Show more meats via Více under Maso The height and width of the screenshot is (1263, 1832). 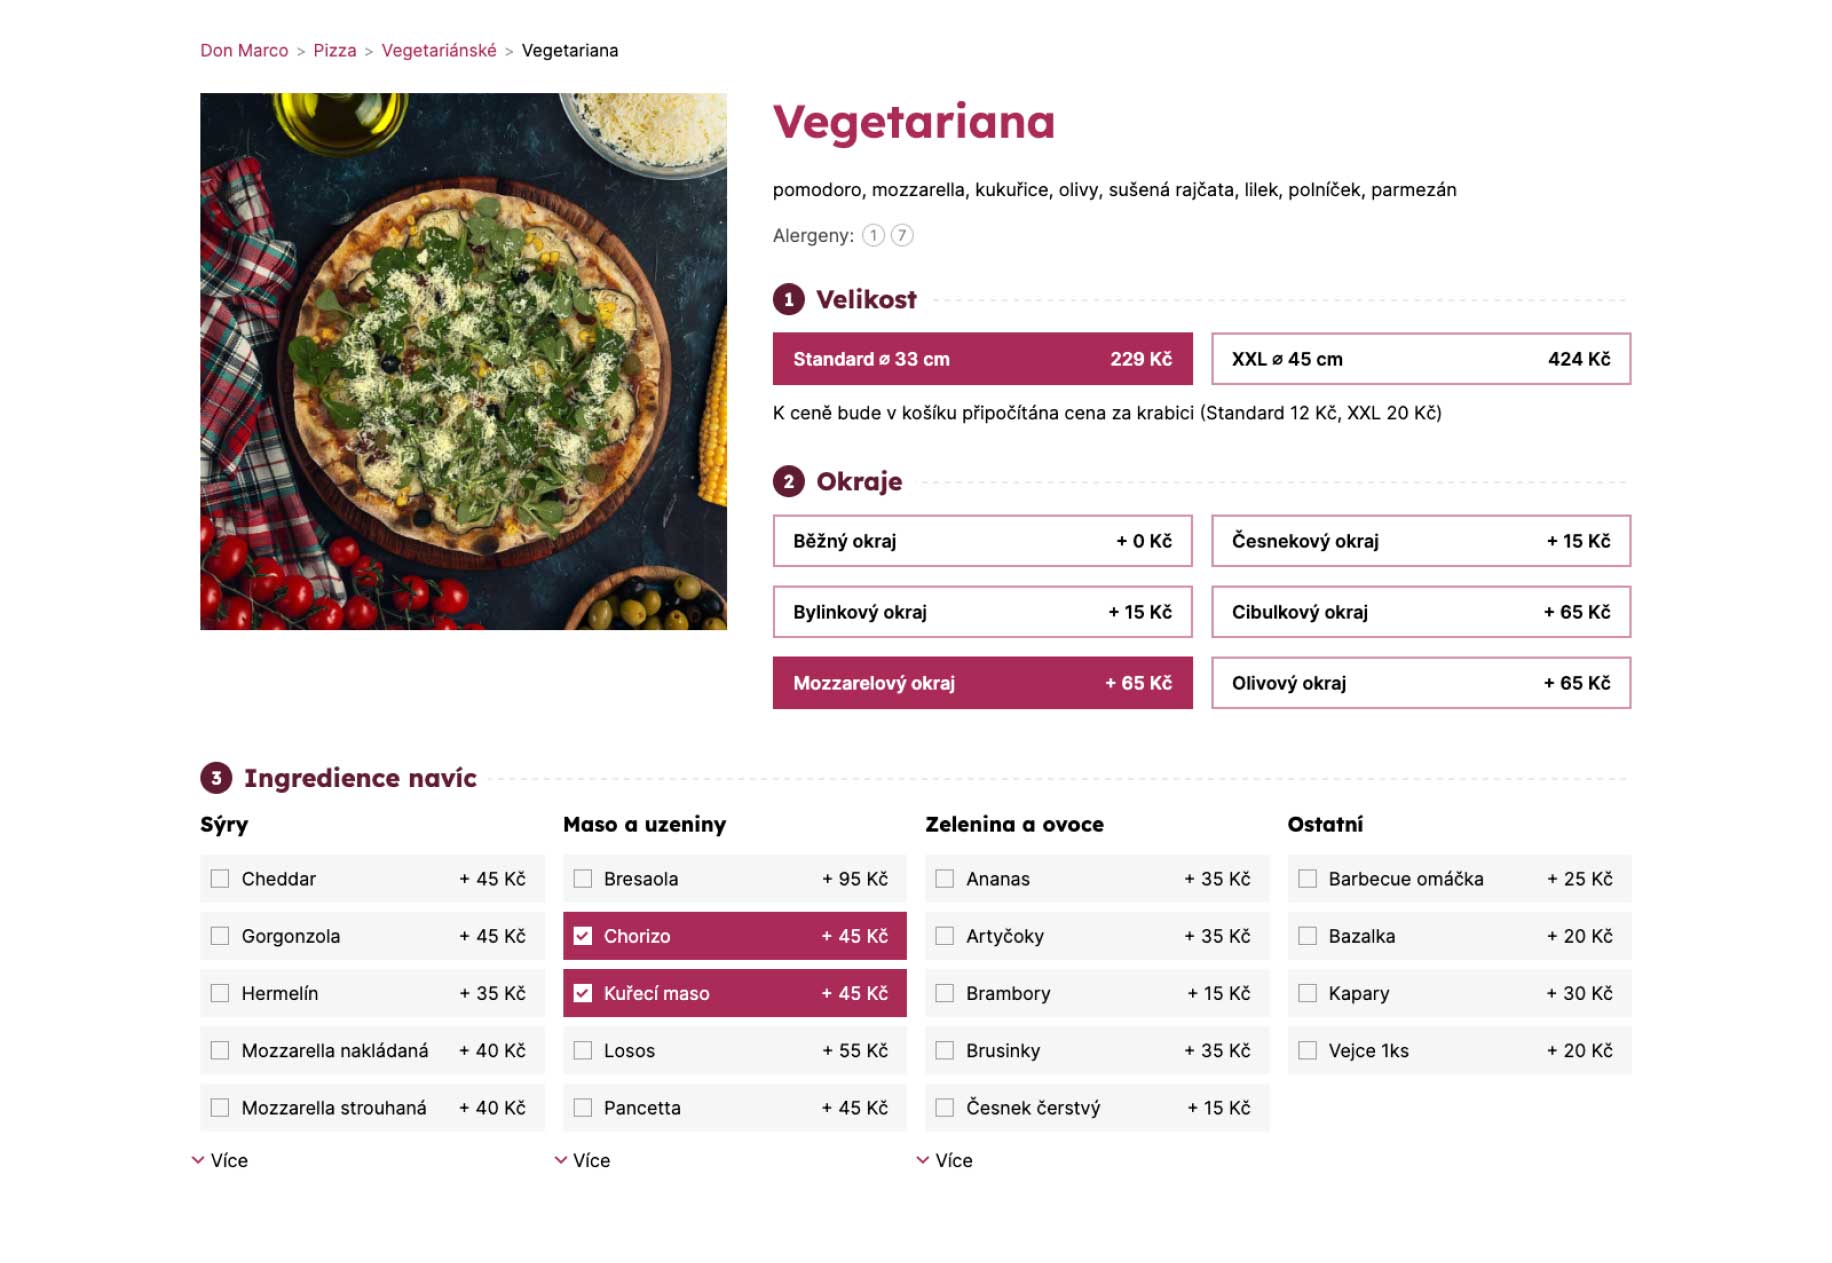pos(583,1160)
